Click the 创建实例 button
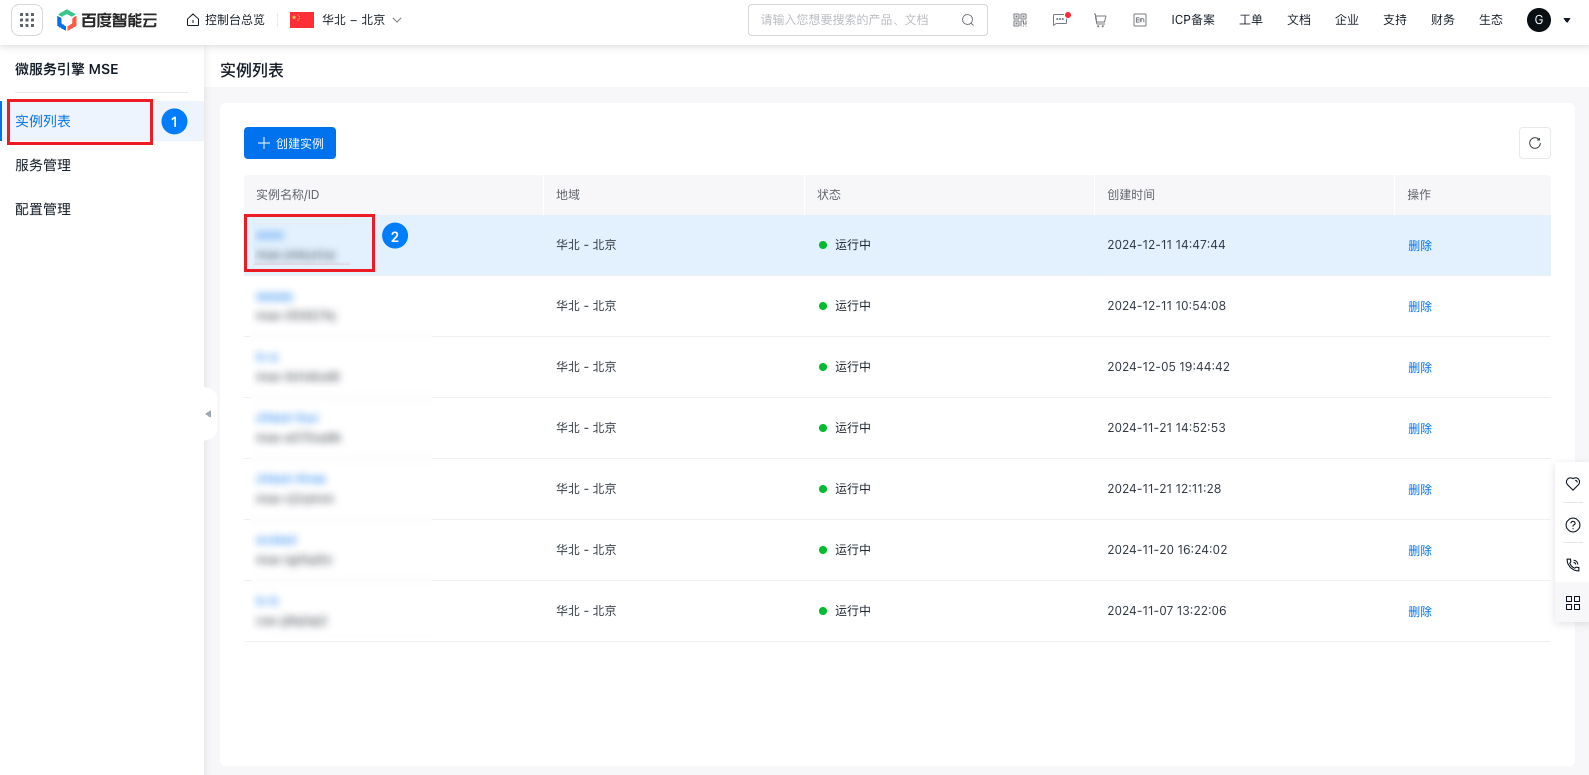This screenshot has width=1589, height=775. click(x=290, y=143)
